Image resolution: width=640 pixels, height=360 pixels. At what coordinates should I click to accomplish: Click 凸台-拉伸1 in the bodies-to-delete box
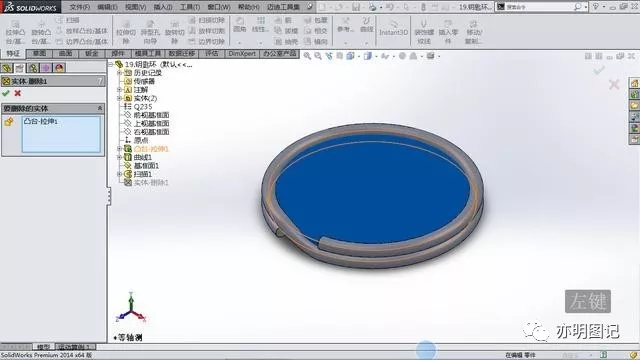pos(40,121)
